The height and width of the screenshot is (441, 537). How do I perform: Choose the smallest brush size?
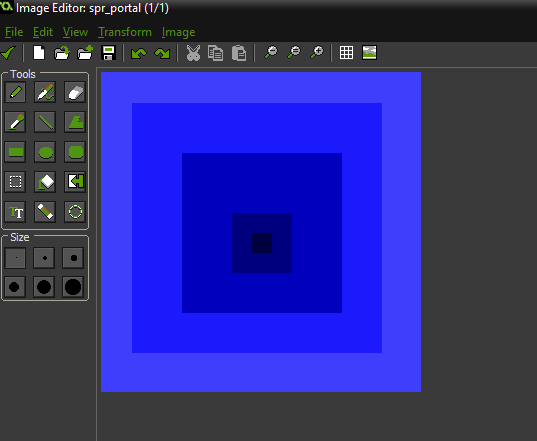(15, 258)
